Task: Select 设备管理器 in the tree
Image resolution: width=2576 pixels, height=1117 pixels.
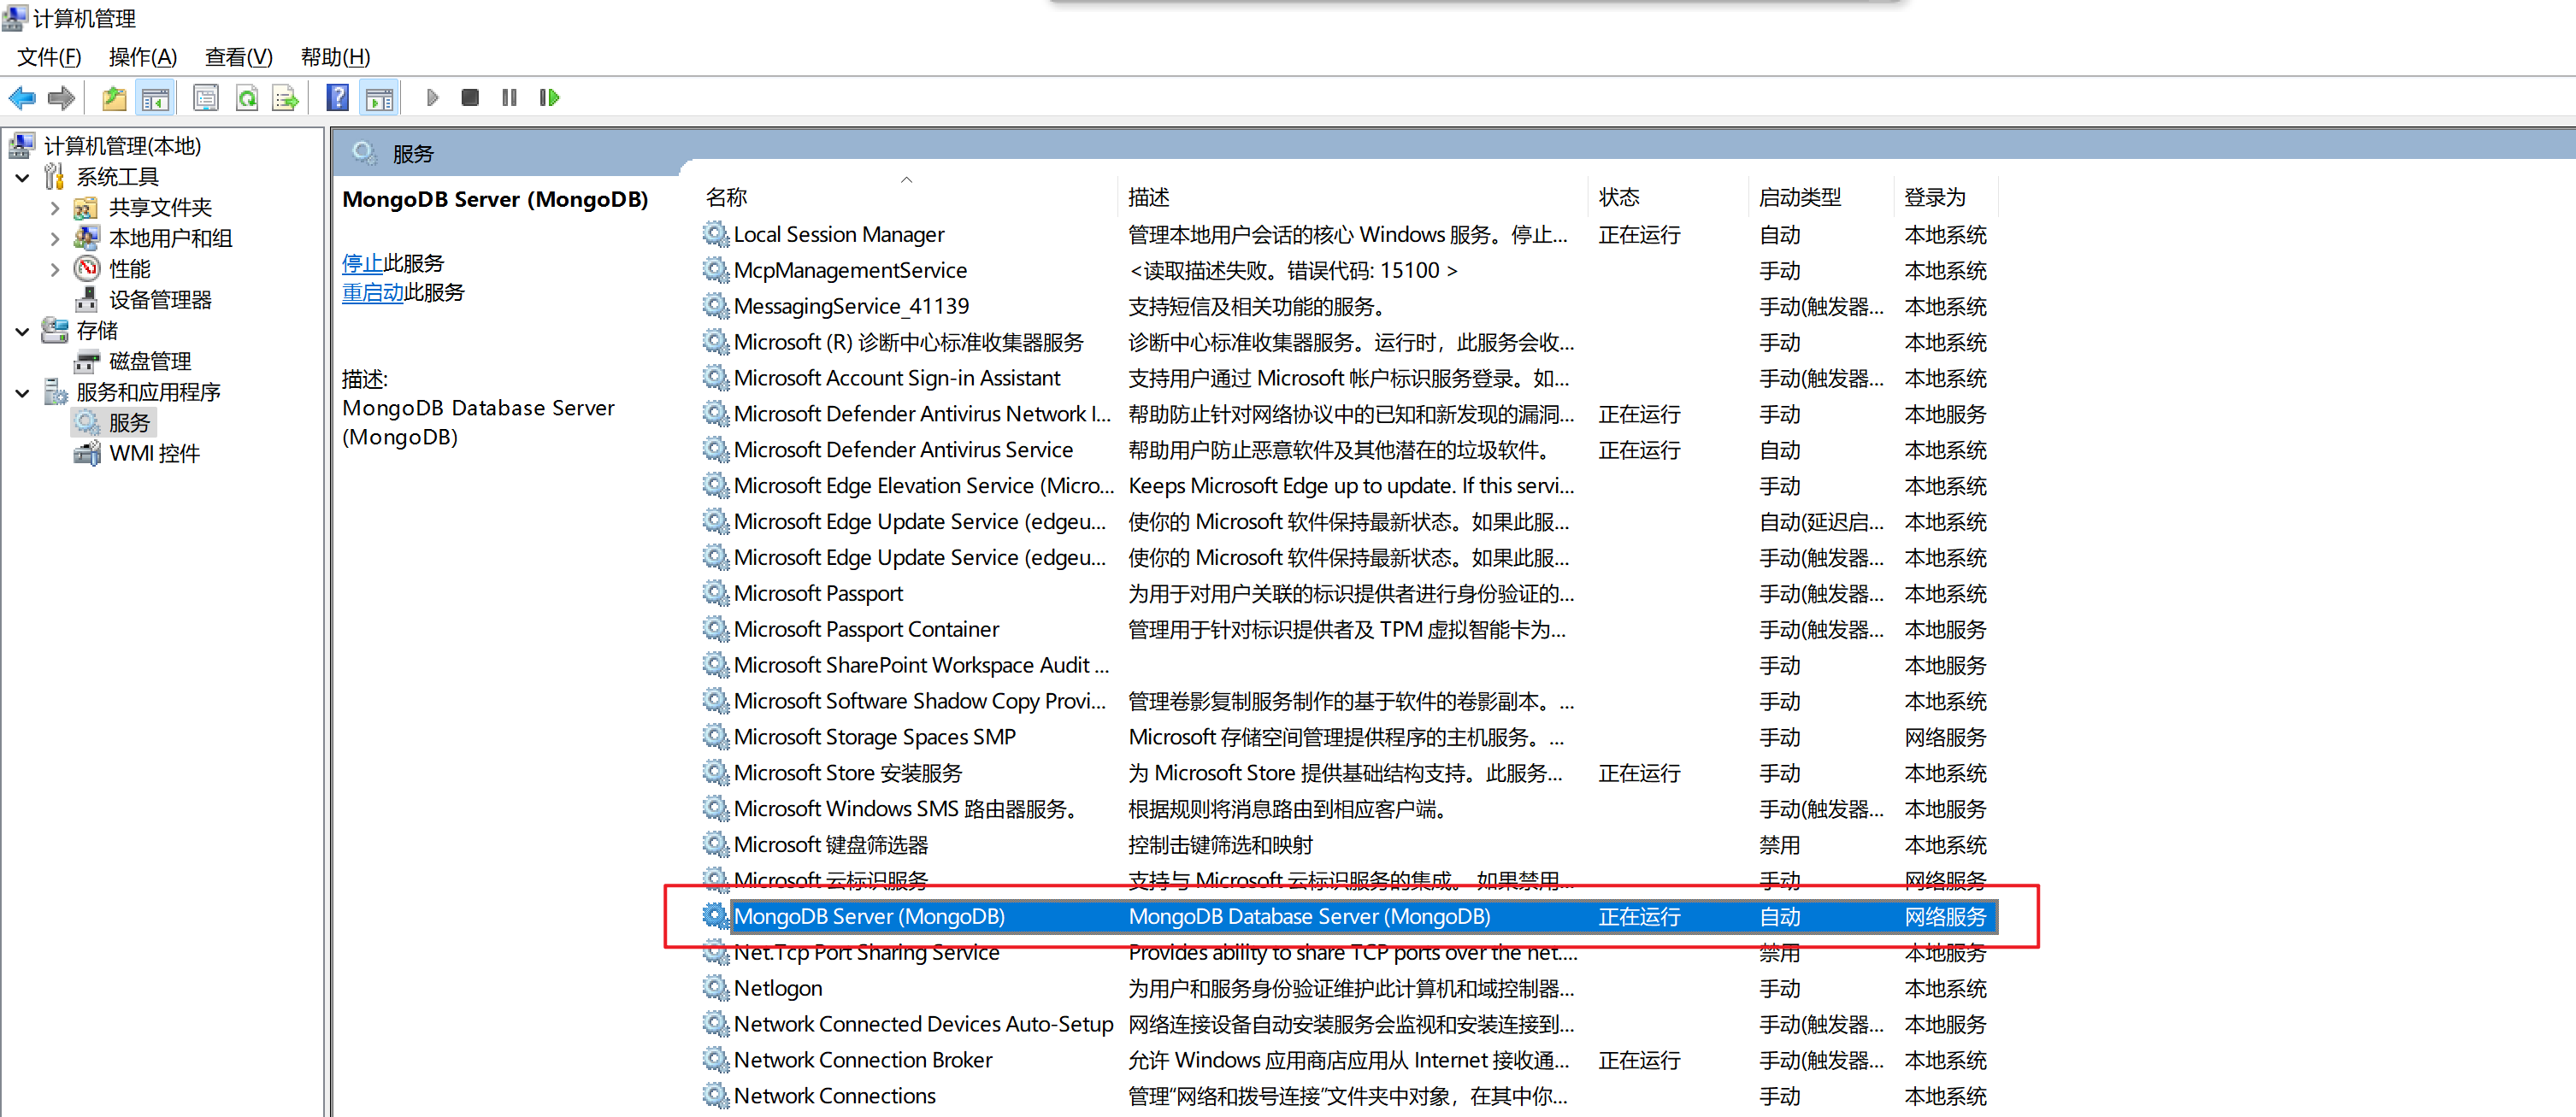Action: click(160, 300)
